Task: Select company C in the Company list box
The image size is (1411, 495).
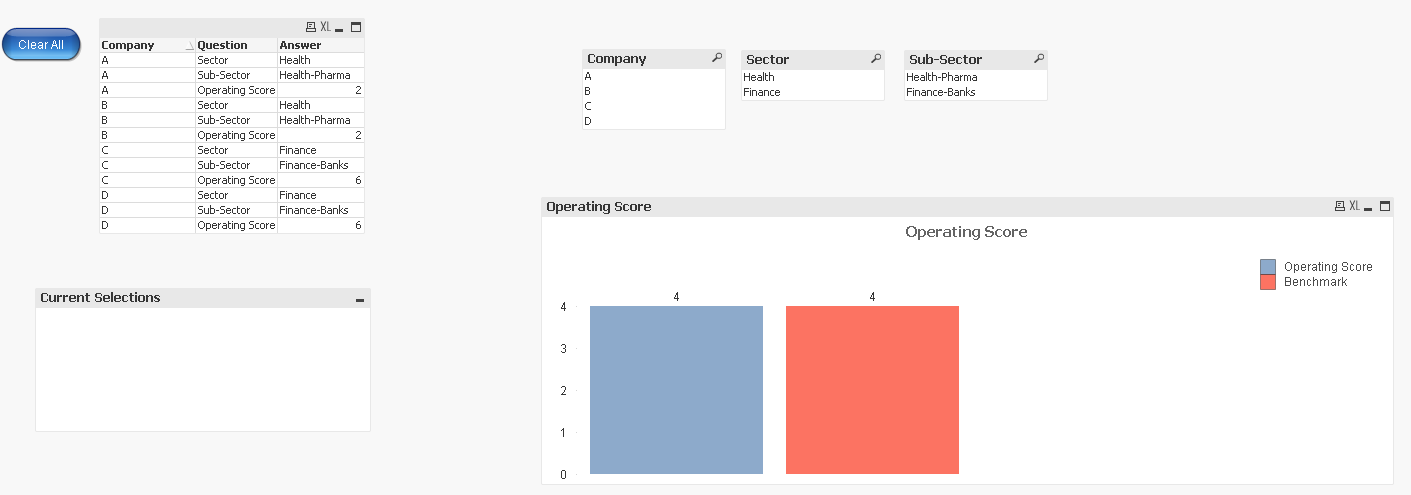Action: [x=588, y=106]
